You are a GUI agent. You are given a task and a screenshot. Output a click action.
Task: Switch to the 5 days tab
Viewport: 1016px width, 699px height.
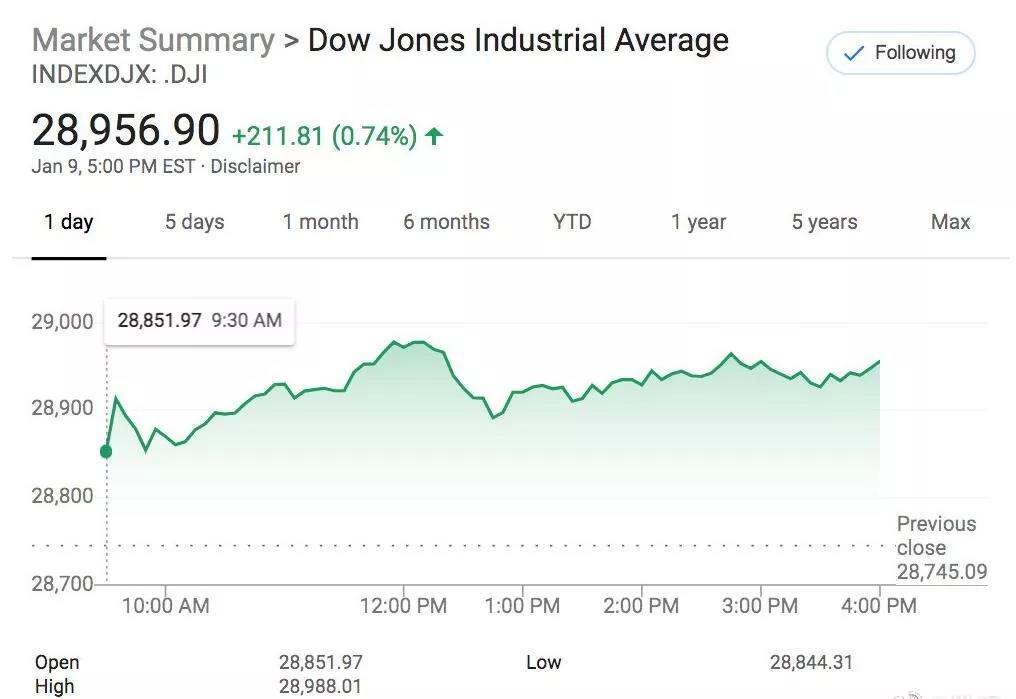[x=194, y=222]
